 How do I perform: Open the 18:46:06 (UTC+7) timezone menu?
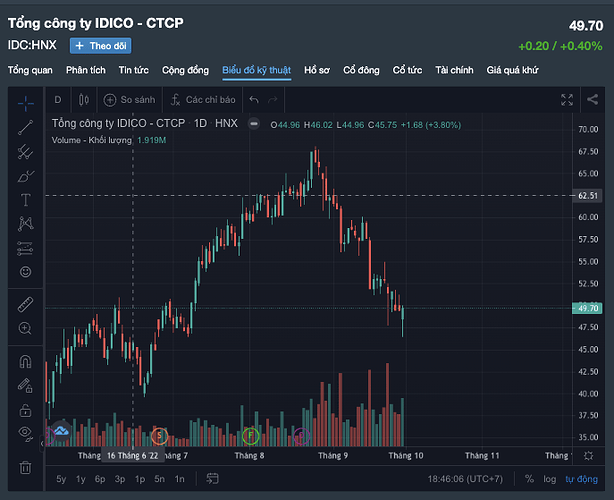pyautogui.click(x=465, y=479)
